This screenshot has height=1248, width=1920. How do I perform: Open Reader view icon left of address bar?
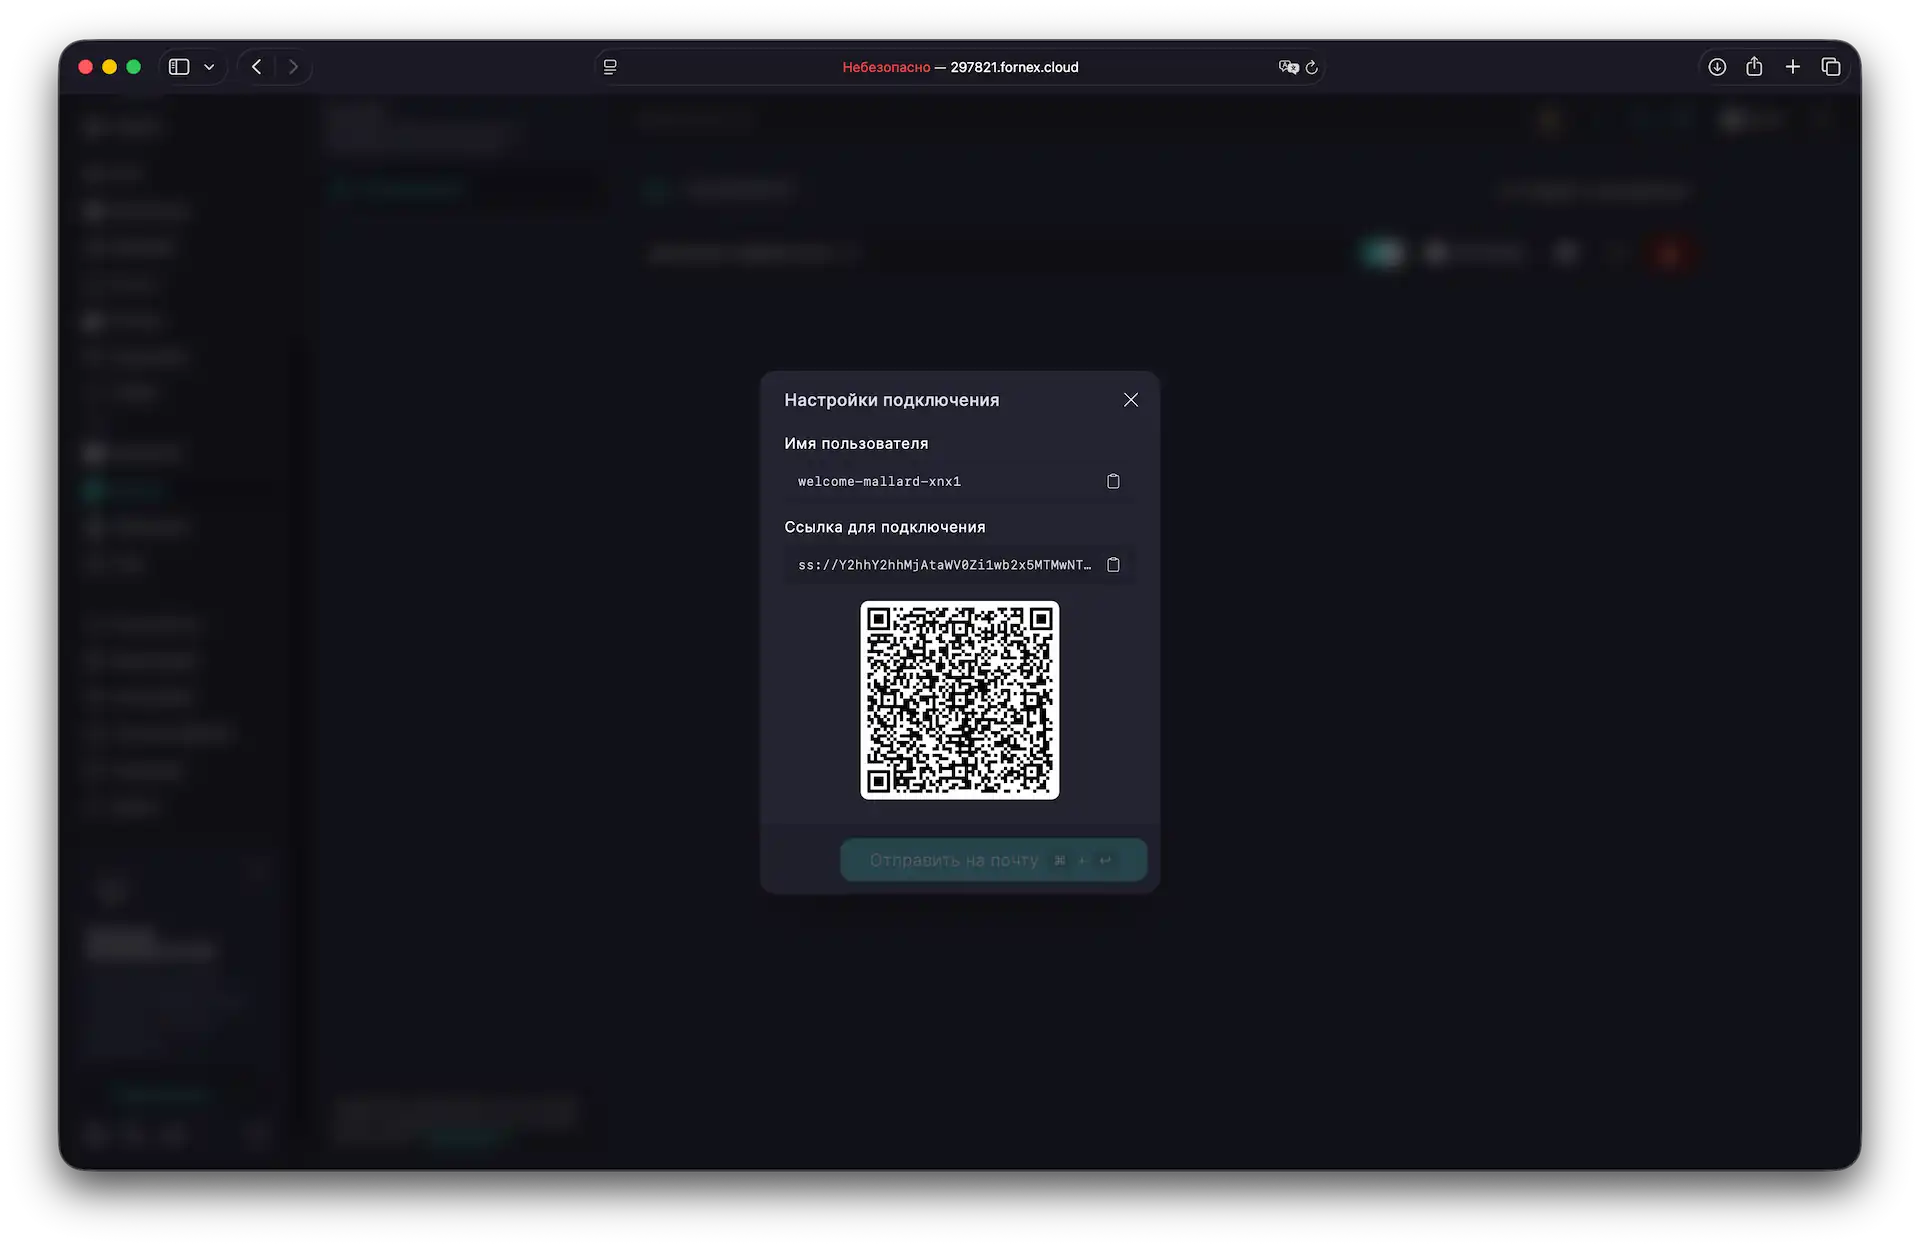(x=609, y=67)
